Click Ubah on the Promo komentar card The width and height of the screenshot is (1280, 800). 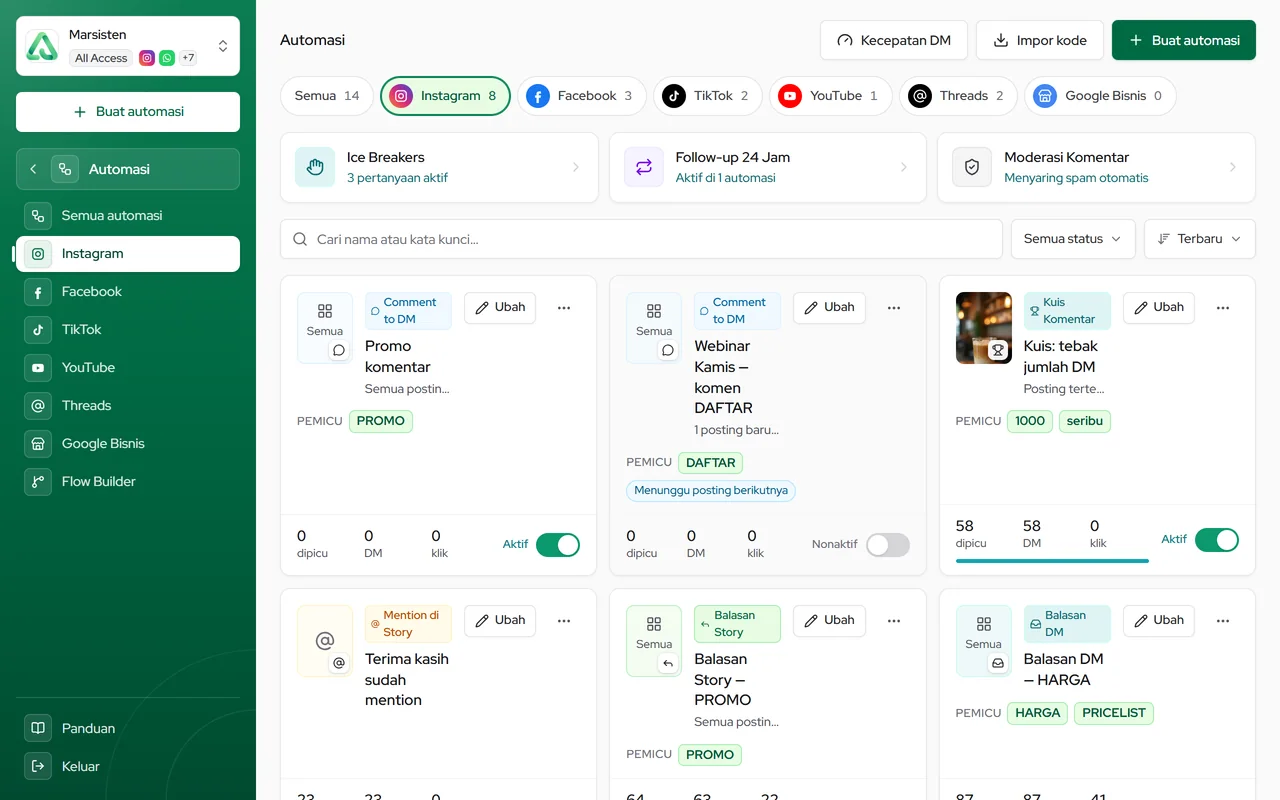(x=500, y=308)
